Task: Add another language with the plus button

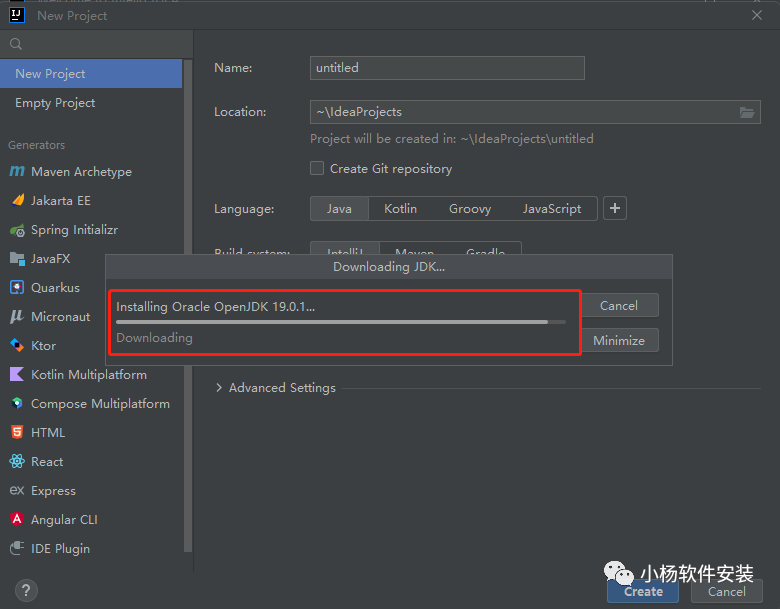Action: click(615, 209)
